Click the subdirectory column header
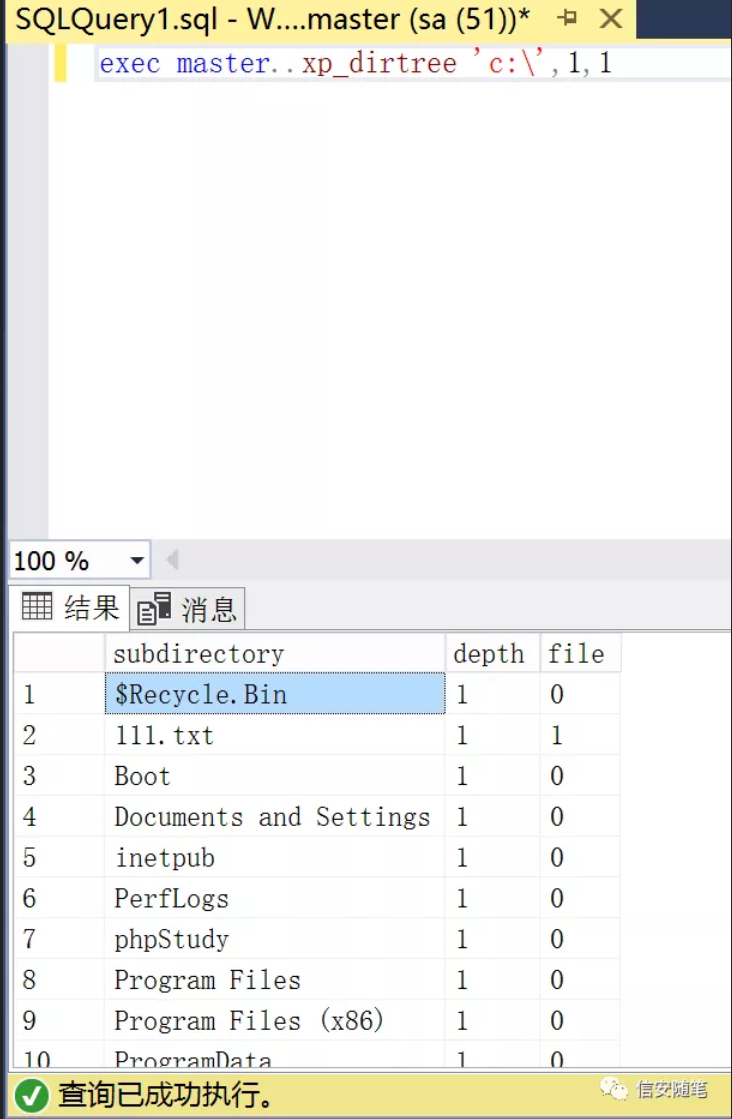Viewport: 732px width, 1119px height. 275,653
